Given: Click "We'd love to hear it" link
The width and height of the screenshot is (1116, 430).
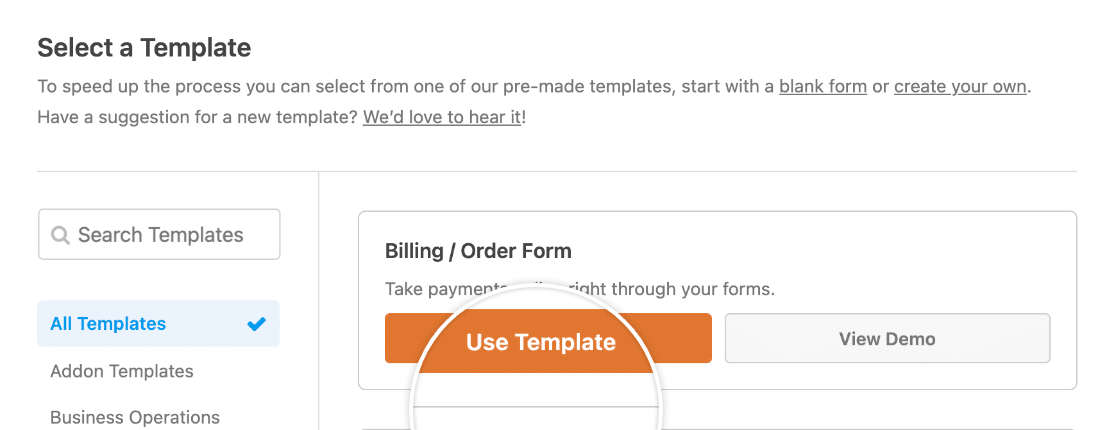Looking at the screenshot, I should coord(441,117).
